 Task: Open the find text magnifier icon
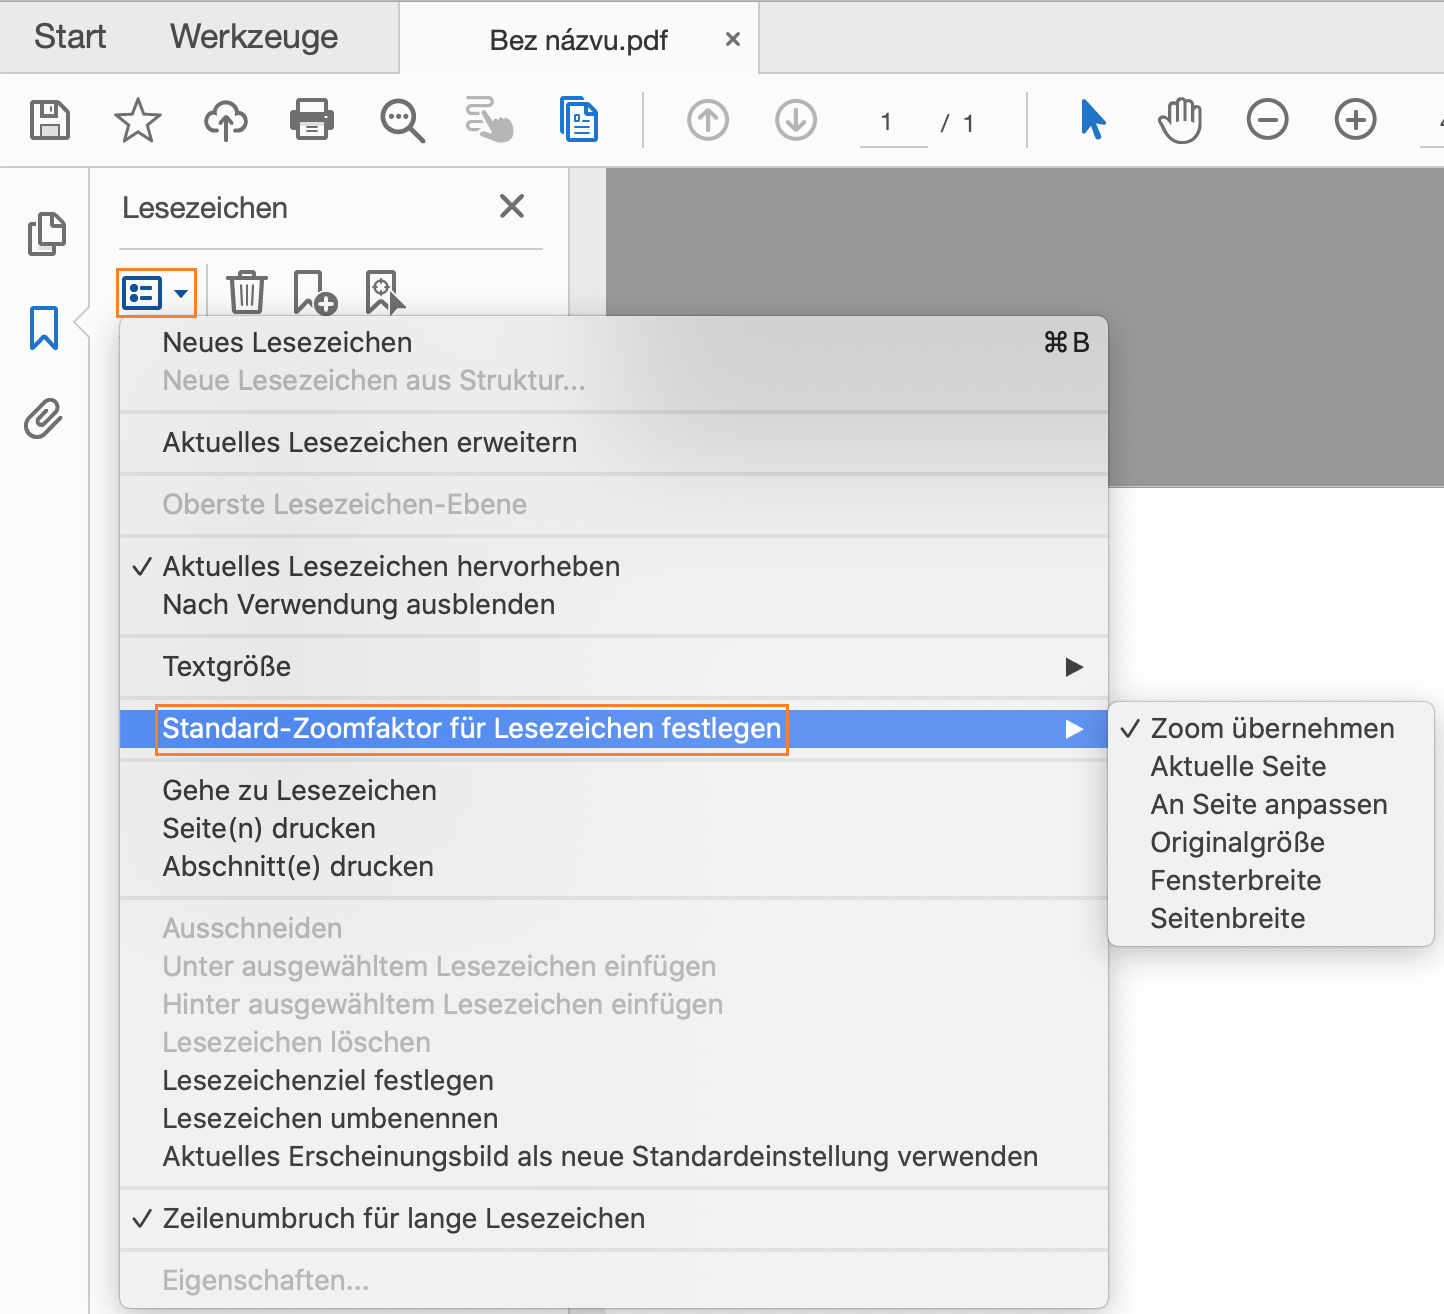pos(402,120)
